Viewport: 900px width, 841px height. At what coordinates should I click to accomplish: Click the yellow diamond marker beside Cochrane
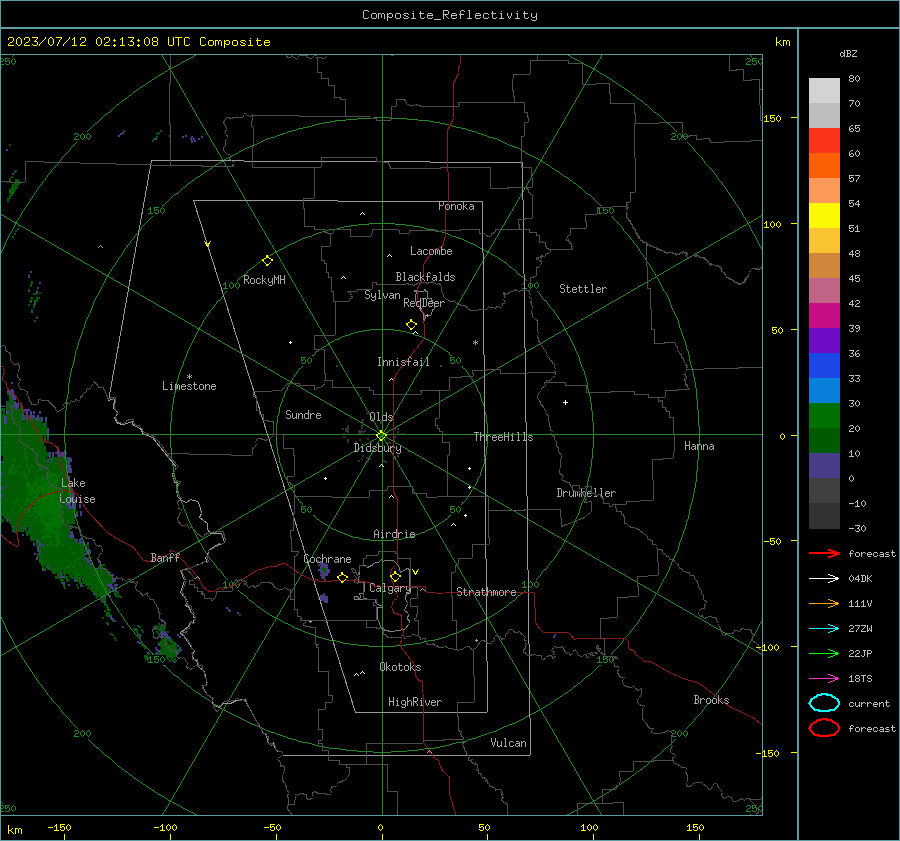click(343, 578)
